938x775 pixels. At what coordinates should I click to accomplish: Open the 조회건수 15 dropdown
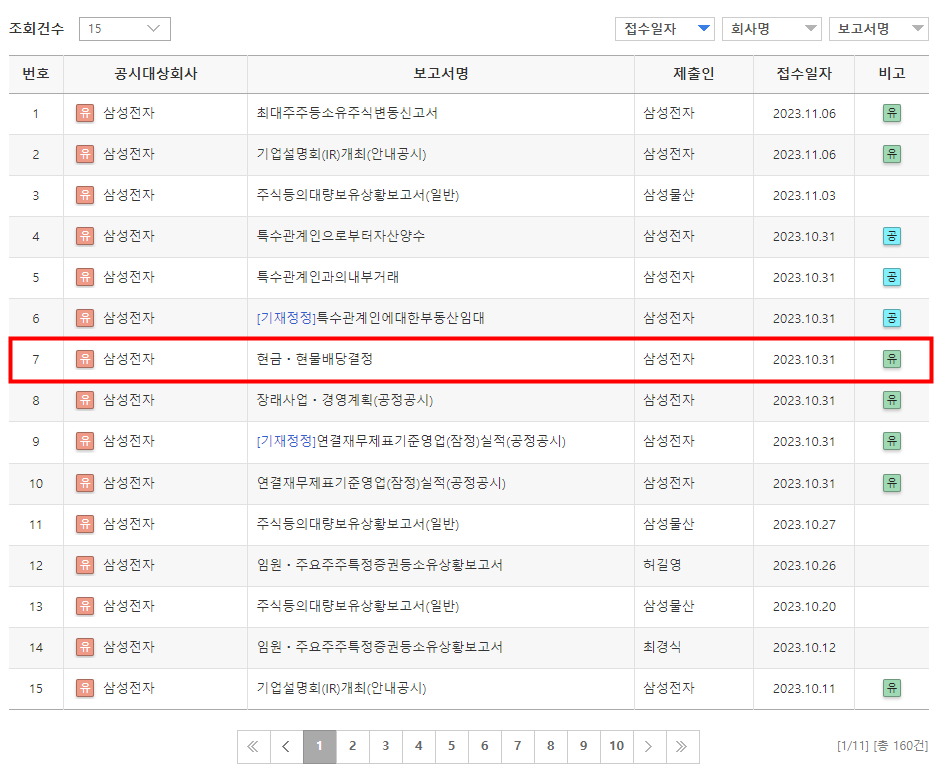124,29
